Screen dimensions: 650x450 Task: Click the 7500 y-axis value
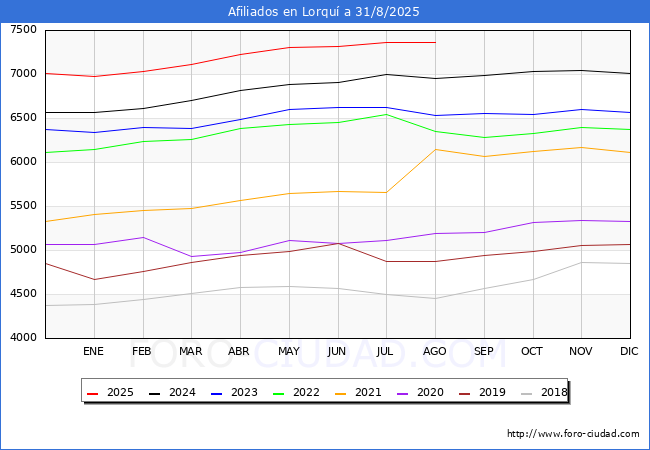tap(24, 30)
